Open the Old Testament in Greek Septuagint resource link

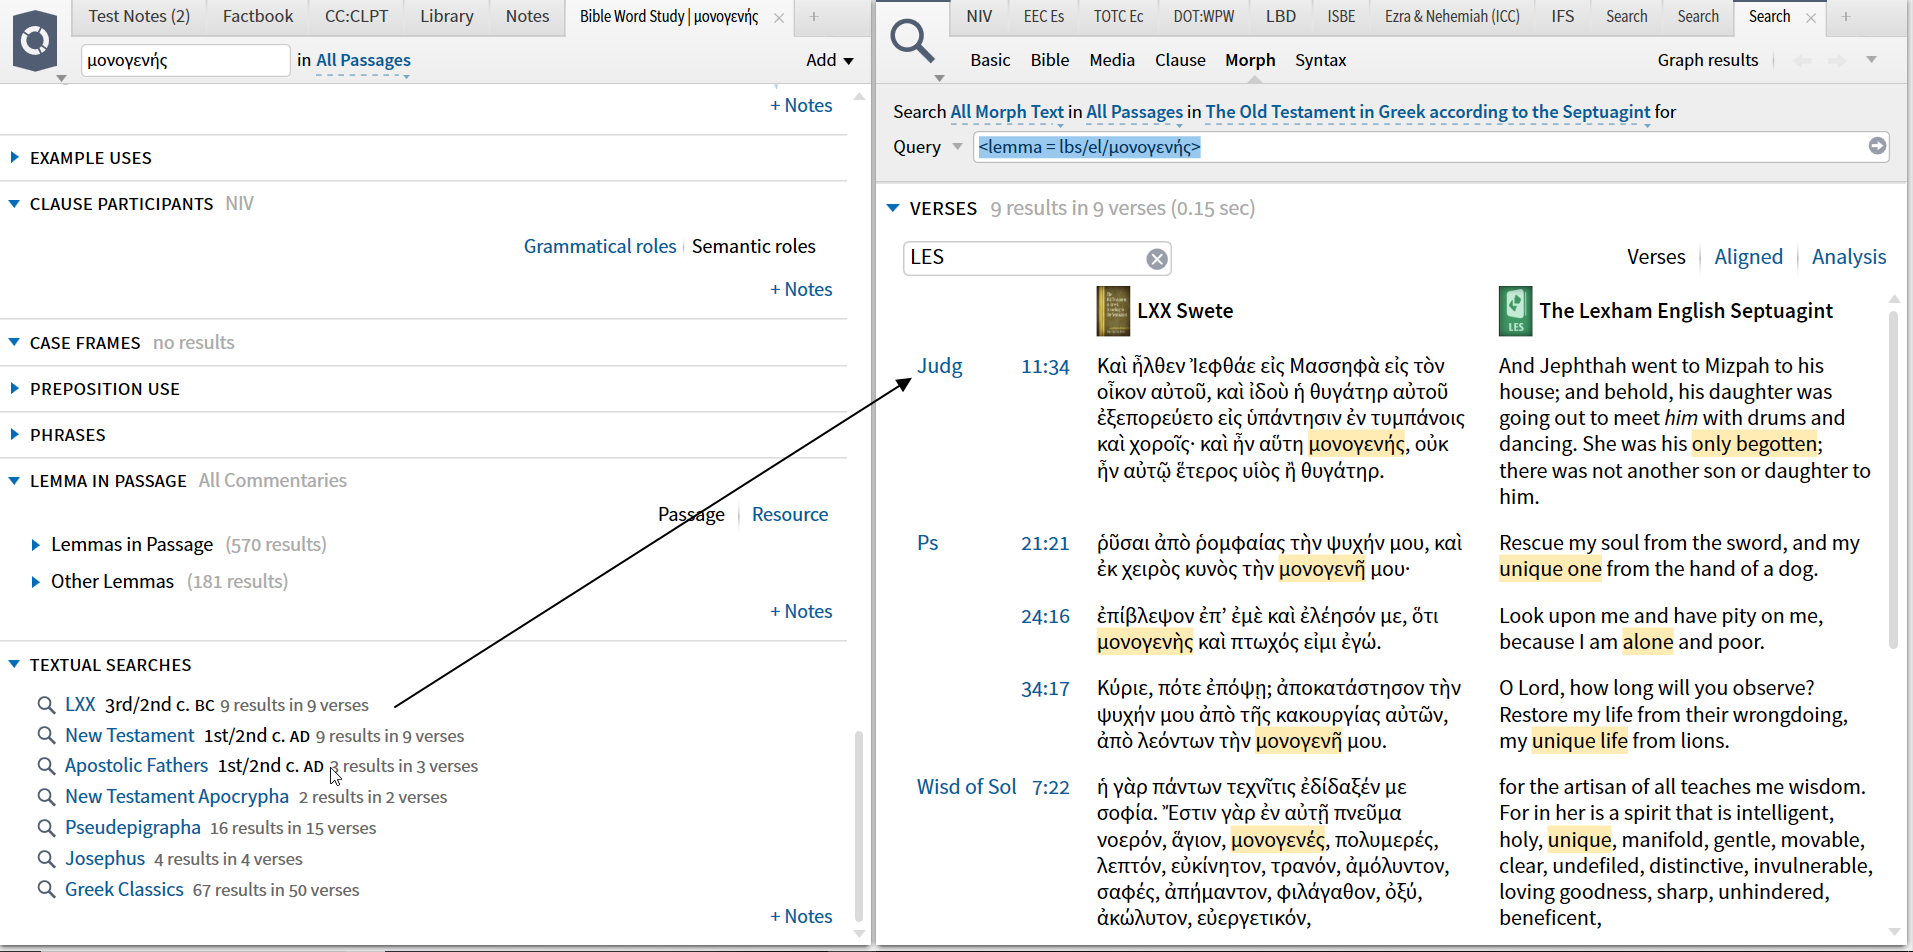1428,112
